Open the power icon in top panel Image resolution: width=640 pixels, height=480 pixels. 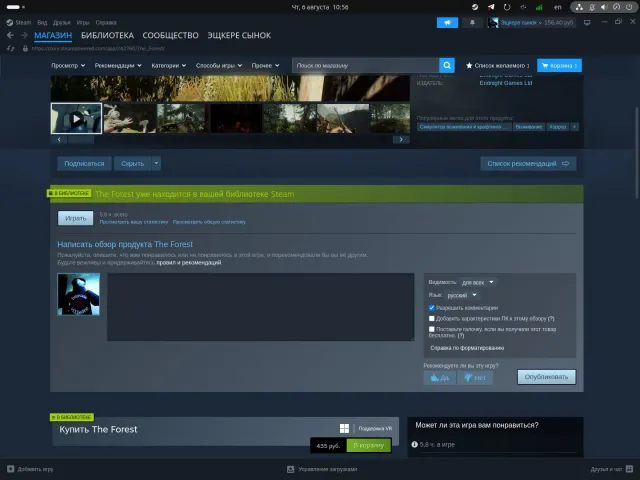[x=629, y=7]
